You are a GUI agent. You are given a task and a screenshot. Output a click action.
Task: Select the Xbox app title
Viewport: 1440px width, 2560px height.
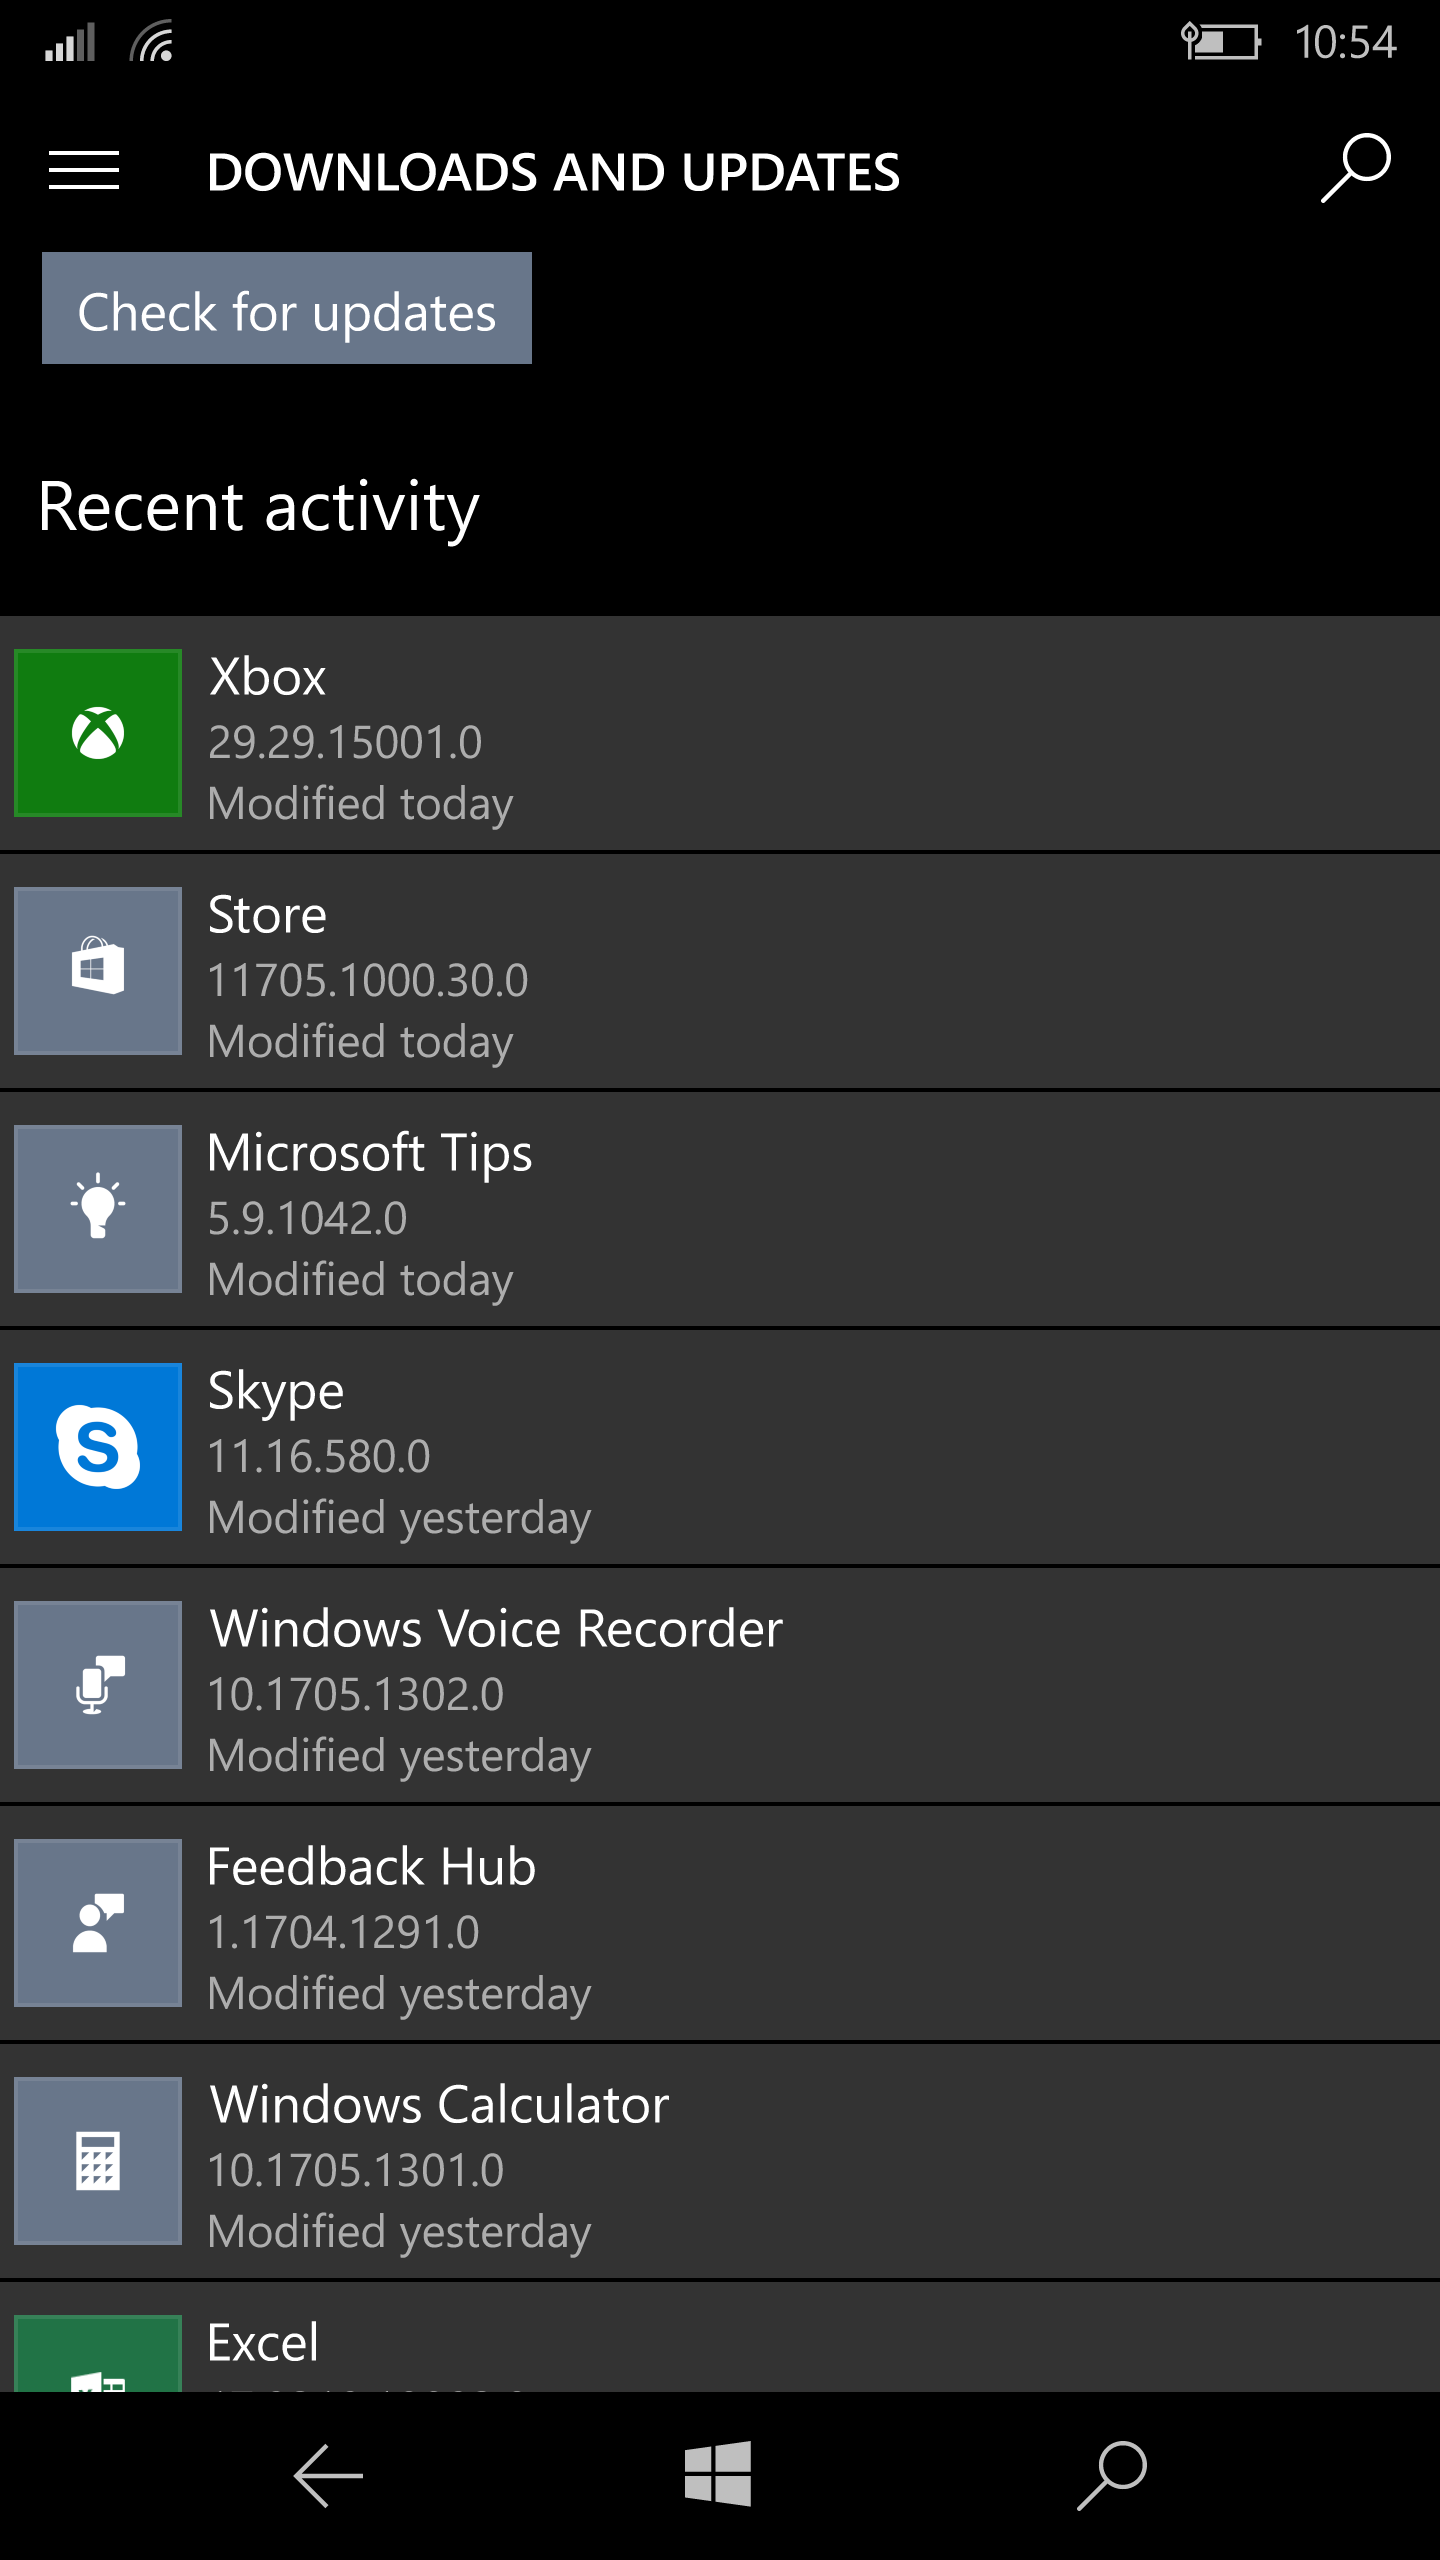(x=267, y=677)
